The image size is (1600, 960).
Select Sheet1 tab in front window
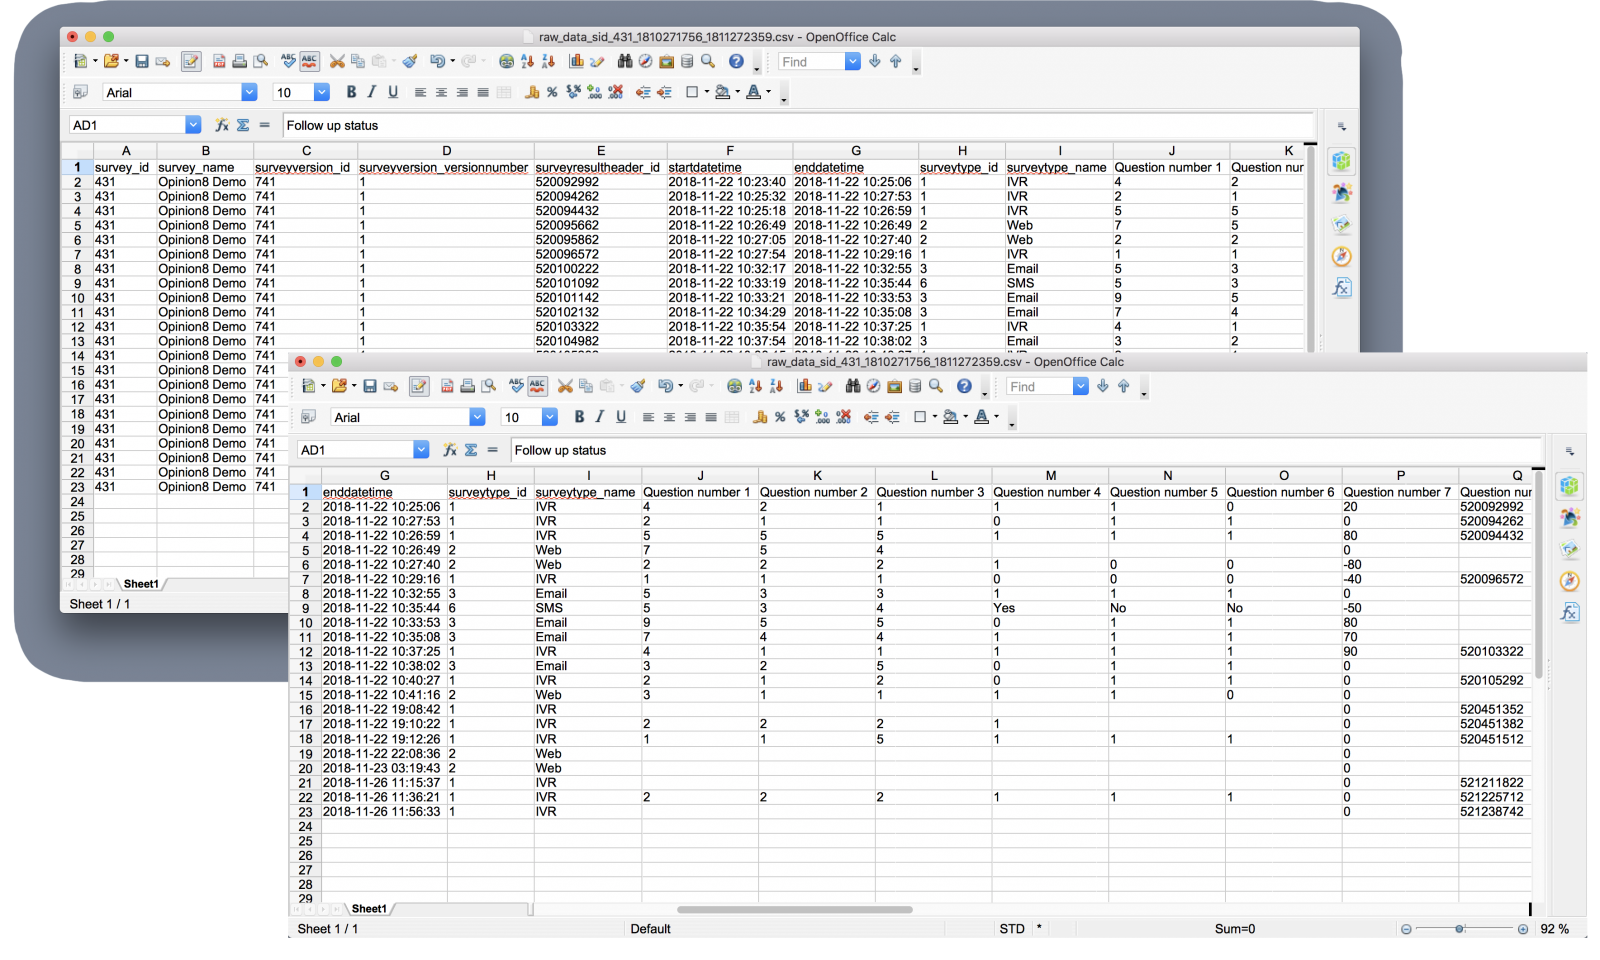(369, 910)
